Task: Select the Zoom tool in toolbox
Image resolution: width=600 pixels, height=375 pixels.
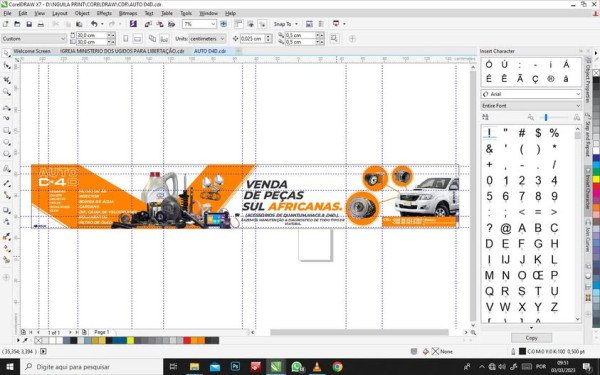Action: [x=7, y=92]
